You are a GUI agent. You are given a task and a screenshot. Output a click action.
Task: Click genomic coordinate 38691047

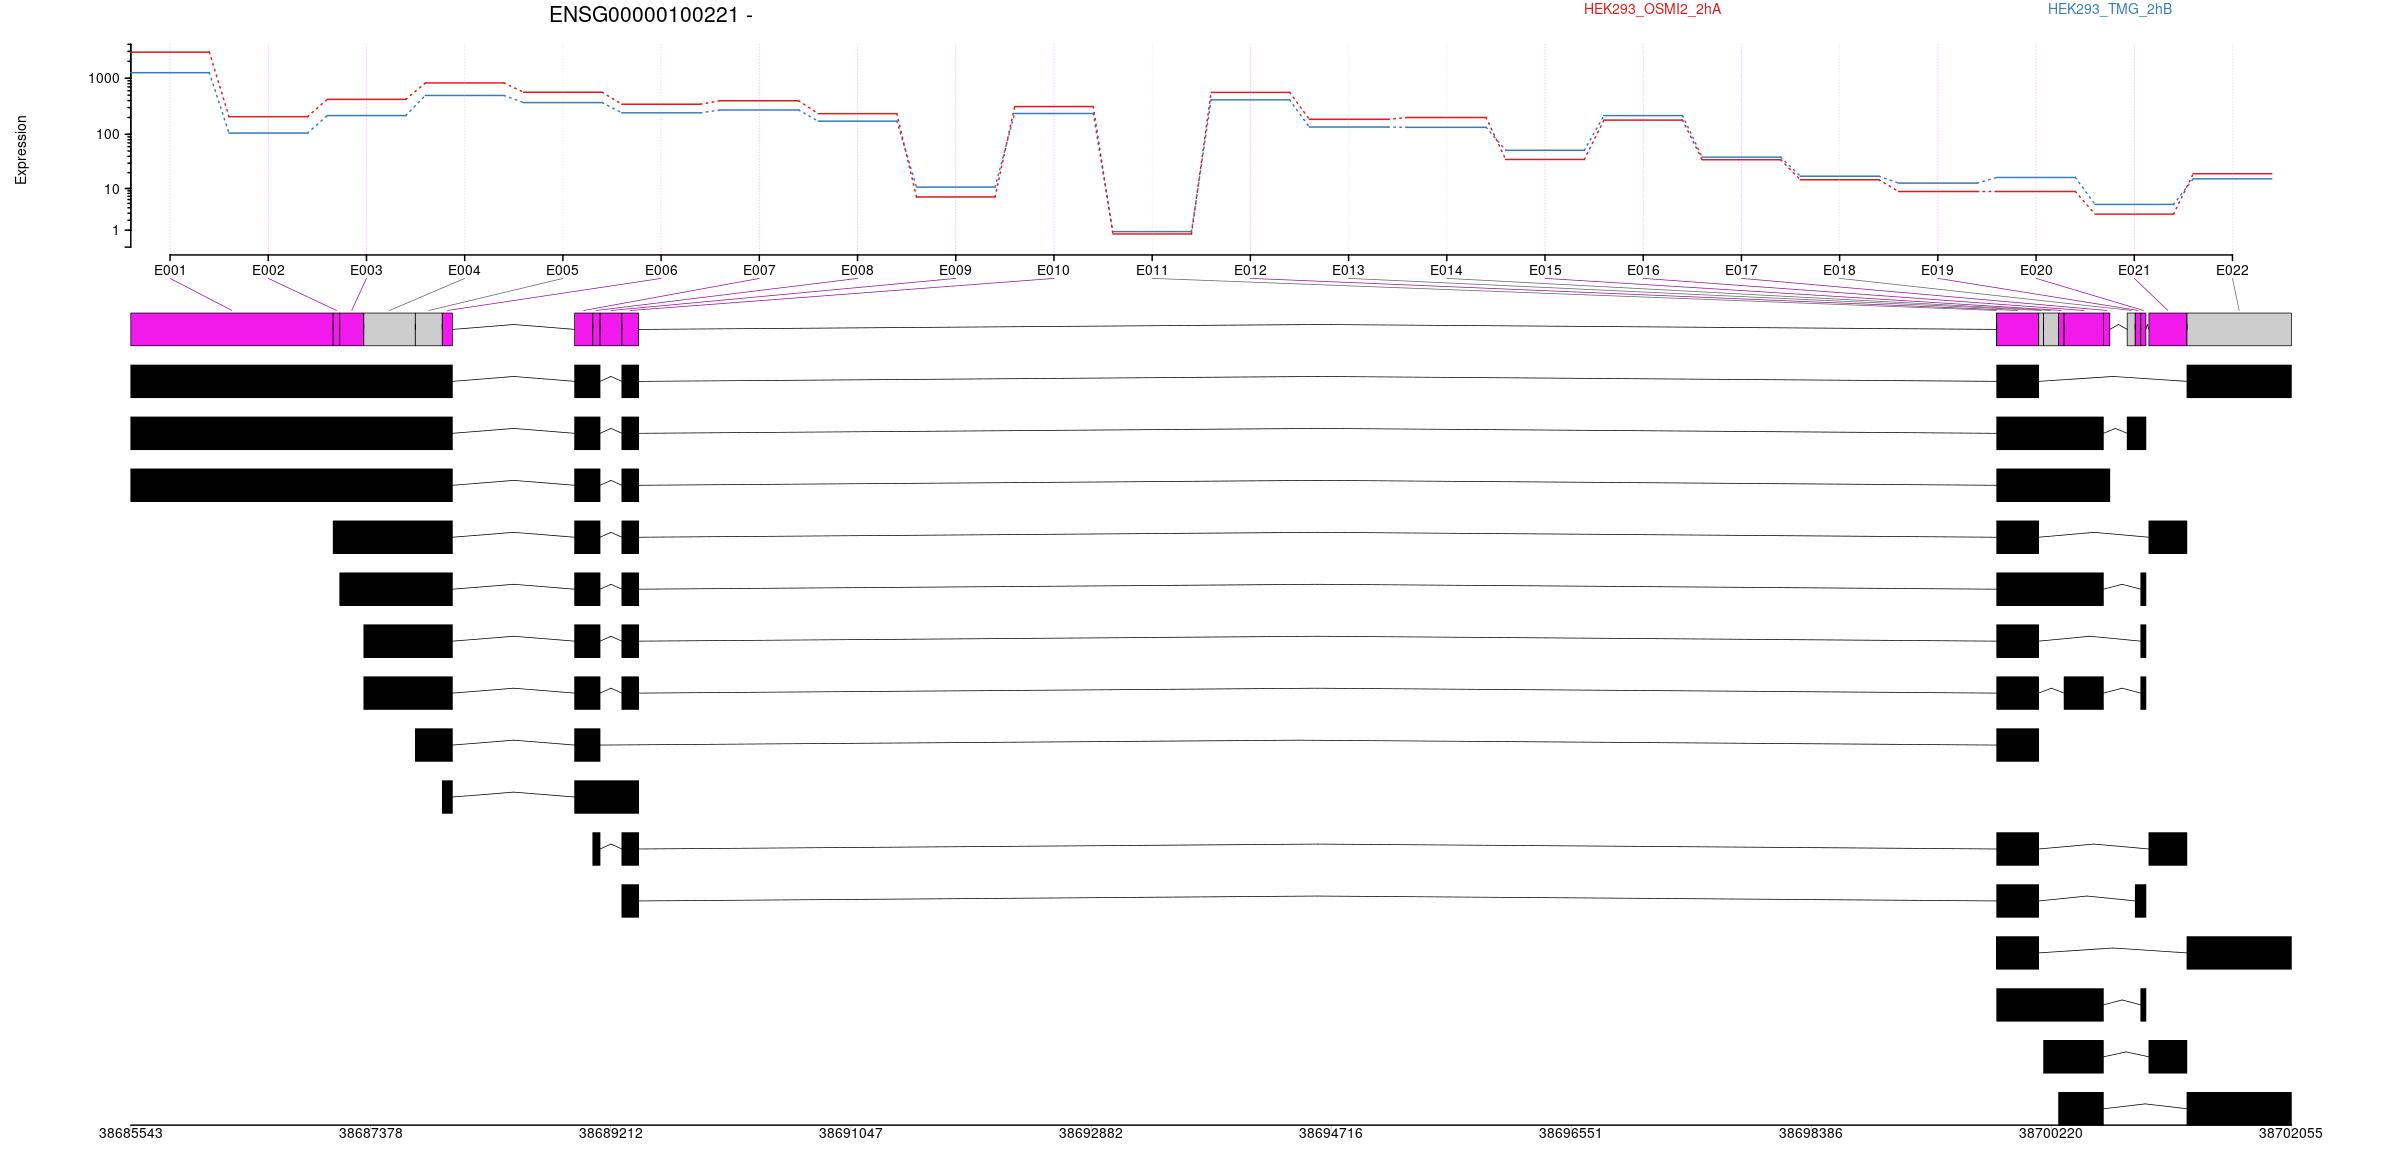(x=850, y=1133)
